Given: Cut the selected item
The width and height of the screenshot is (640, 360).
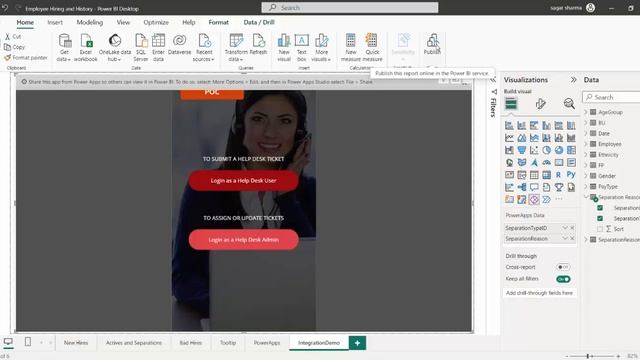Looking at the screenshot, I should coord(13,36).
